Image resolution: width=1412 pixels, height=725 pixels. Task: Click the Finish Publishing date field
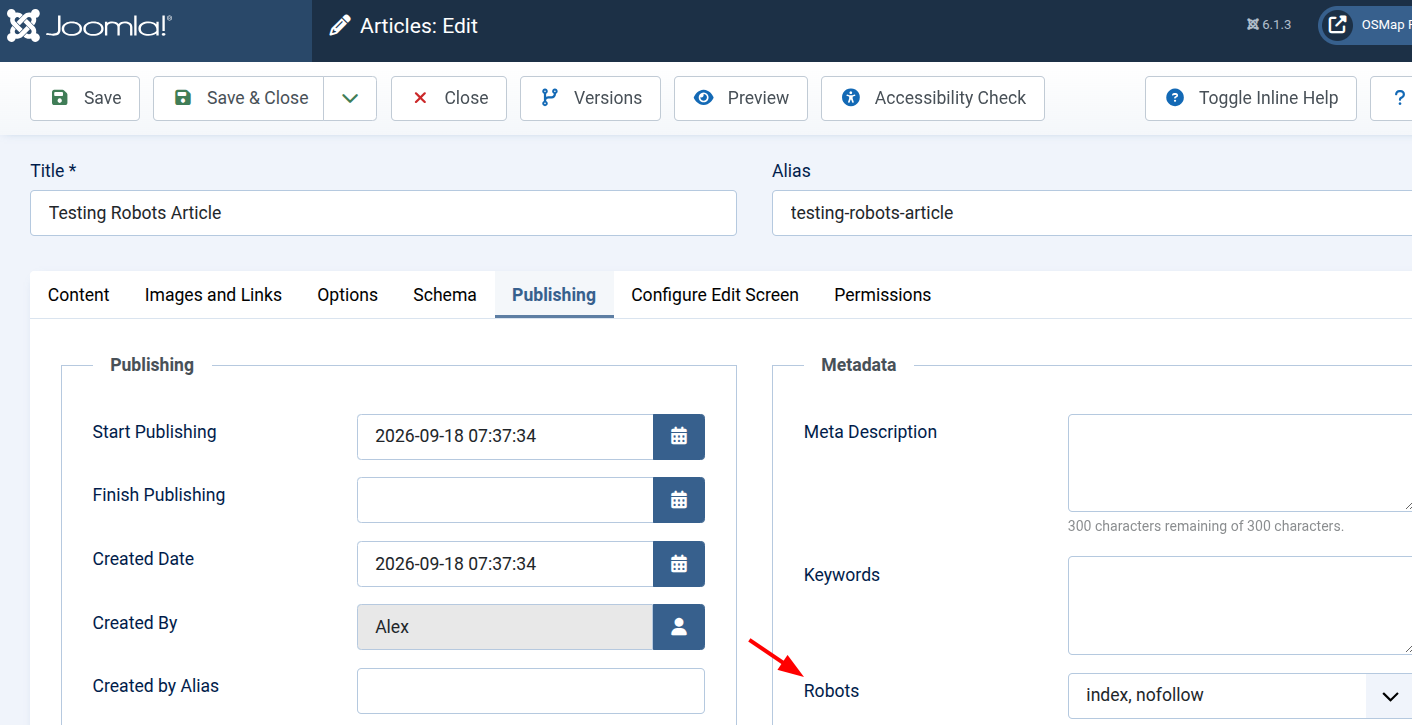click(x=505, y=500)
